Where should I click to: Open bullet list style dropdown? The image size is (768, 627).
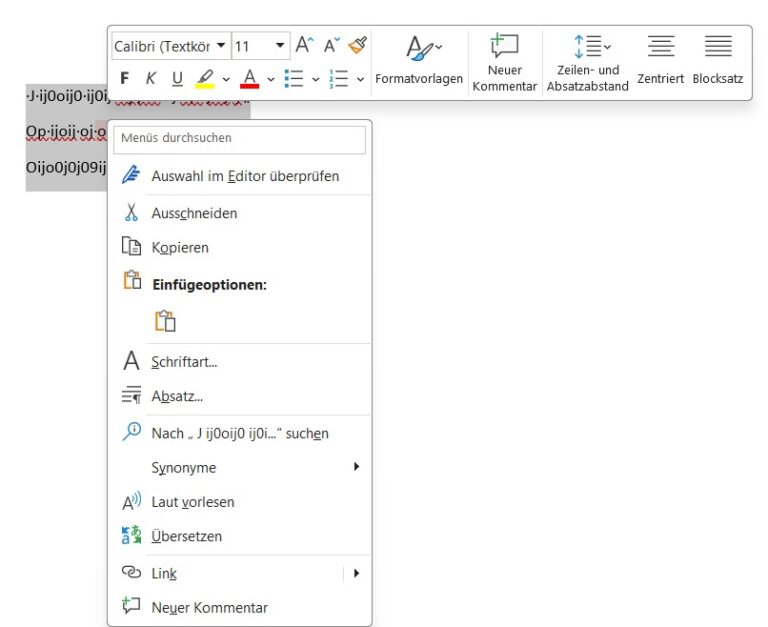tap(315, 79)
